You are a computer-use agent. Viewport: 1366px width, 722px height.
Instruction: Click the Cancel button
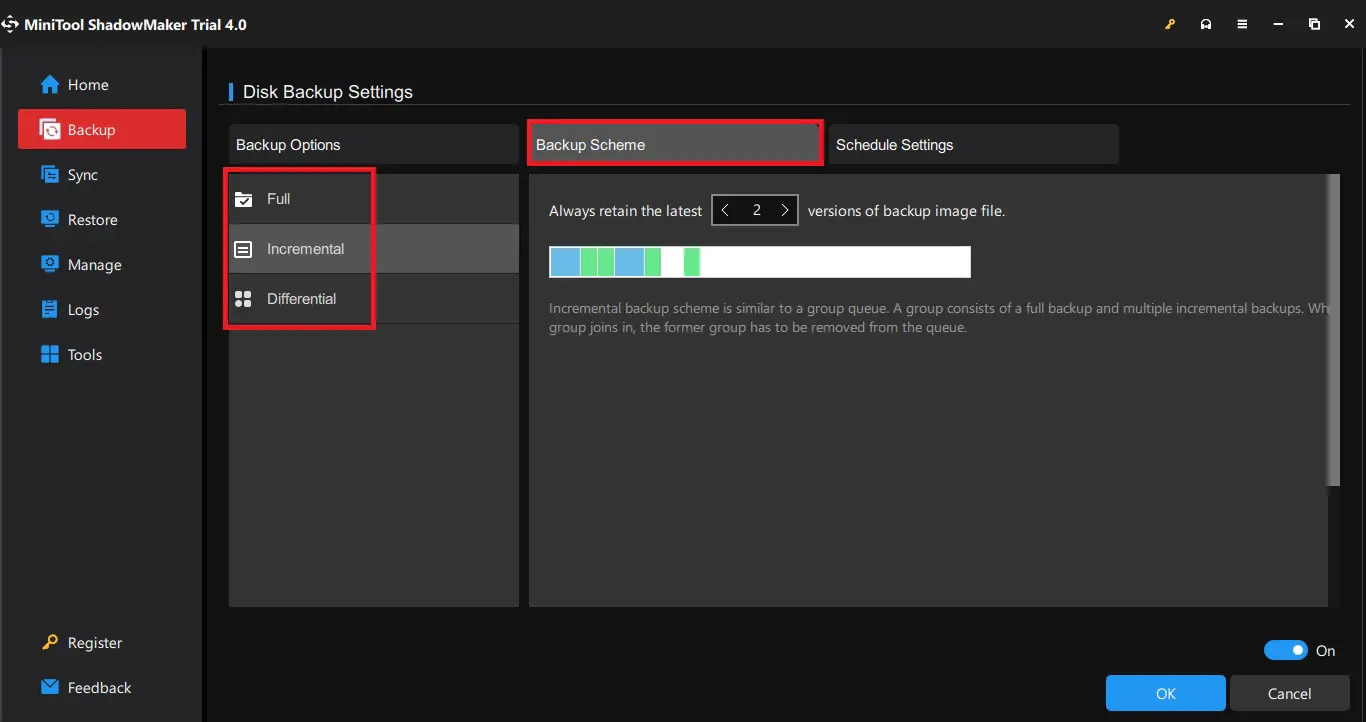(1289, 693)
